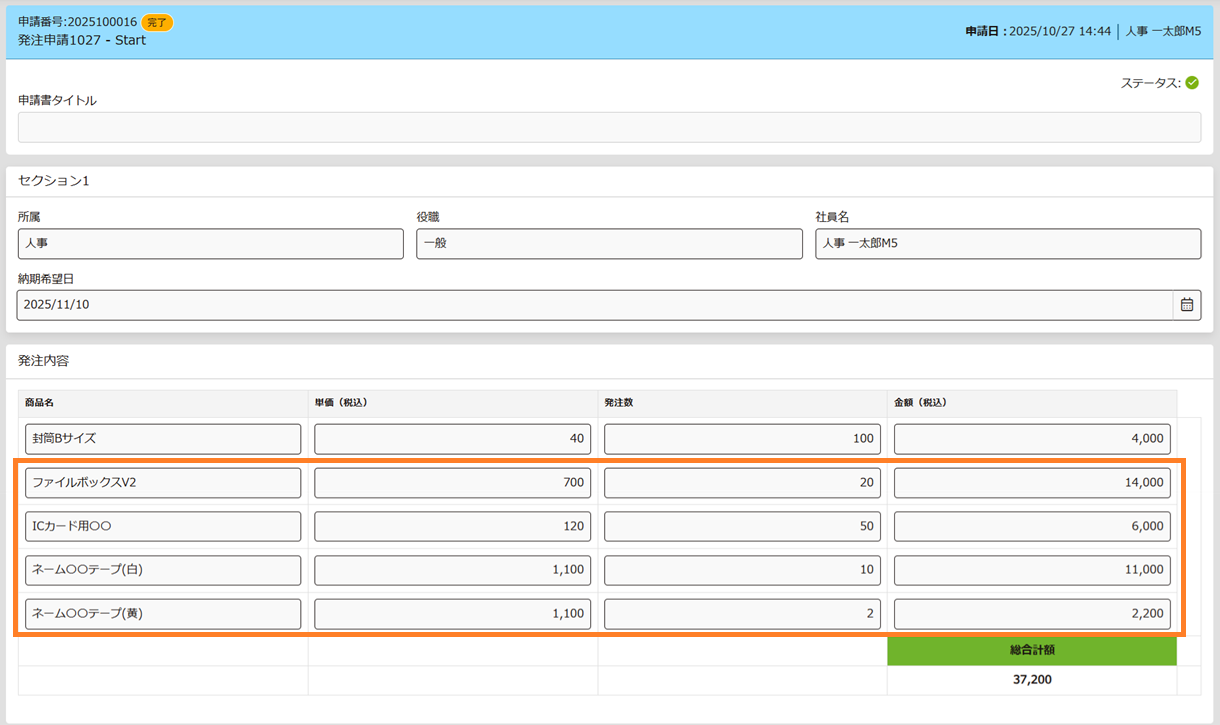Click the order quantity field showing 50

click(742, 527)
